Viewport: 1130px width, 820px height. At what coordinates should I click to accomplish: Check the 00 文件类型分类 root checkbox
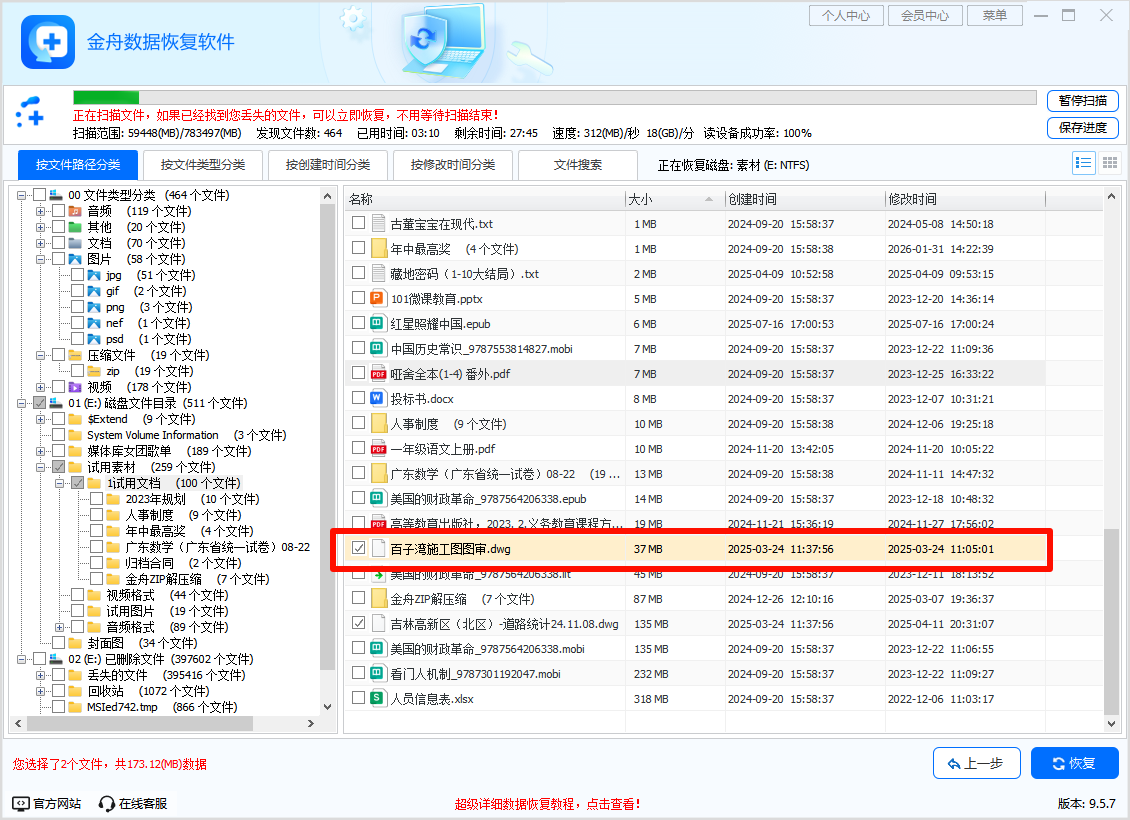[x=40, y=195]
